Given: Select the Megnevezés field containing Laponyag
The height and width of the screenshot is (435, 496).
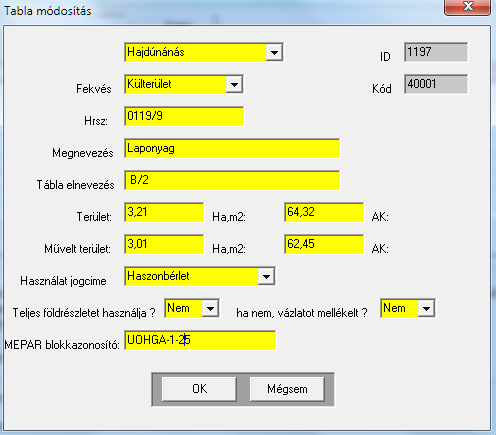Looking at the screenshot, I should click(232, 148).
